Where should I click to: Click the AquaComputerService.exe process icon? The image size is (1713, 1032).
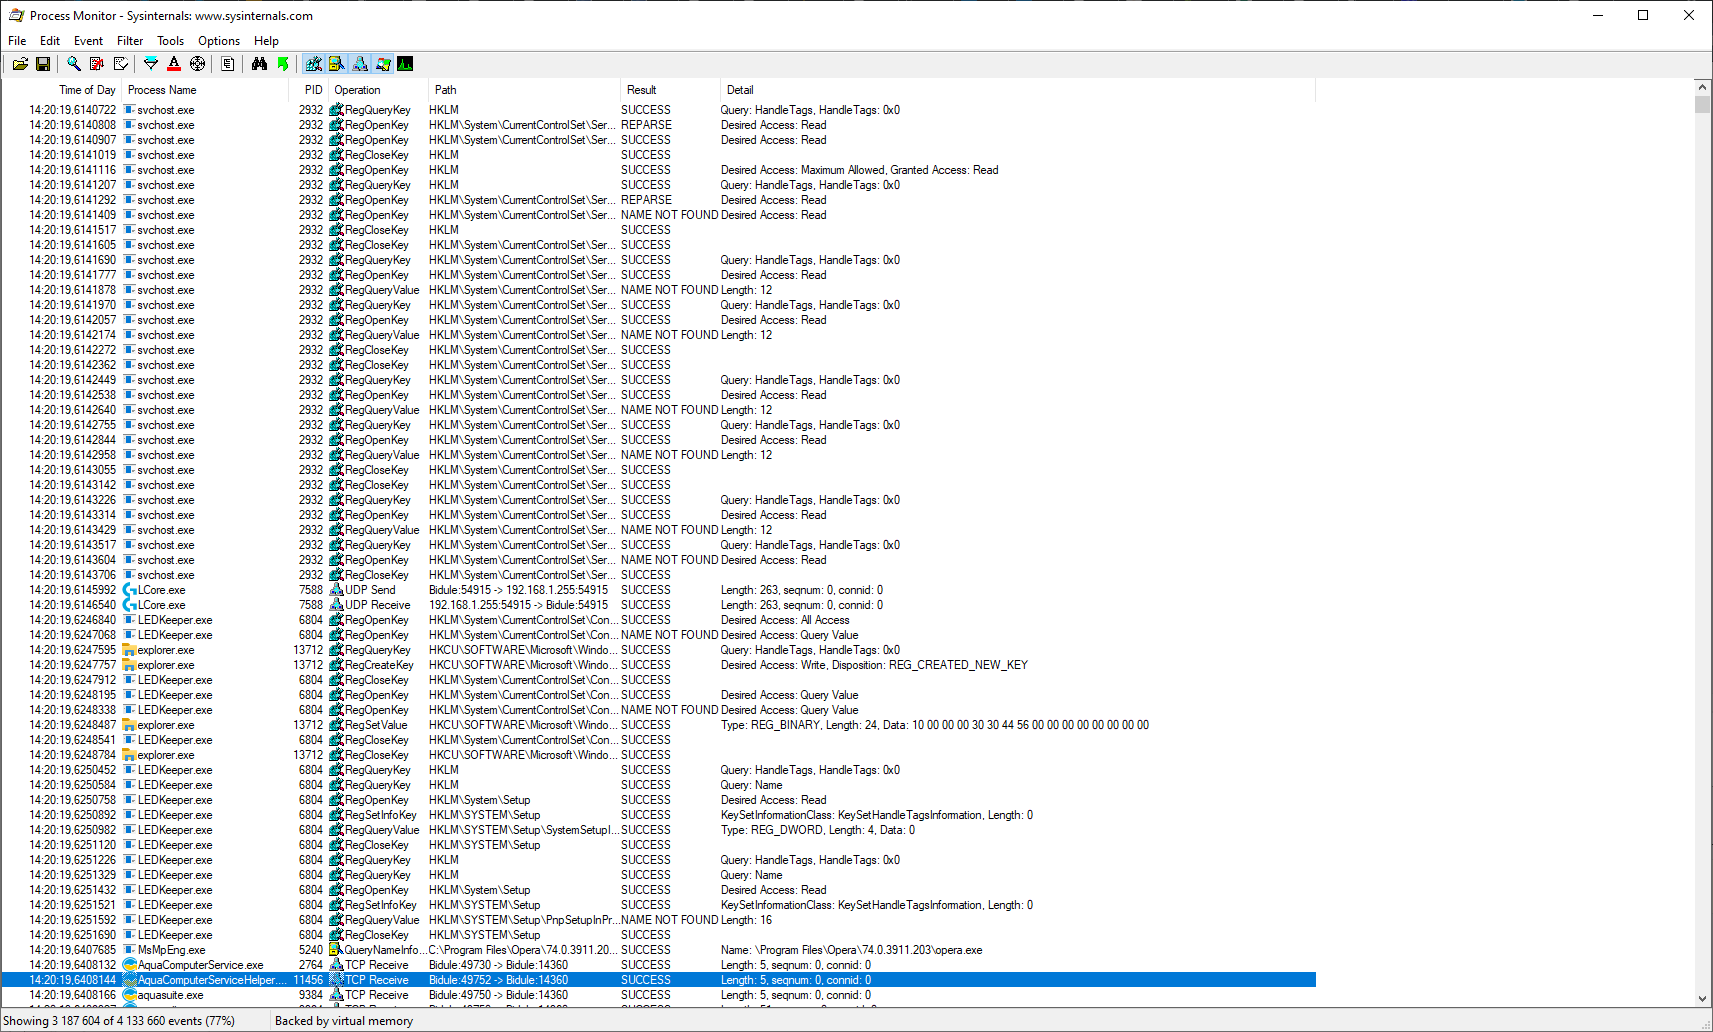pyautogui.click(x=130, y=965)
